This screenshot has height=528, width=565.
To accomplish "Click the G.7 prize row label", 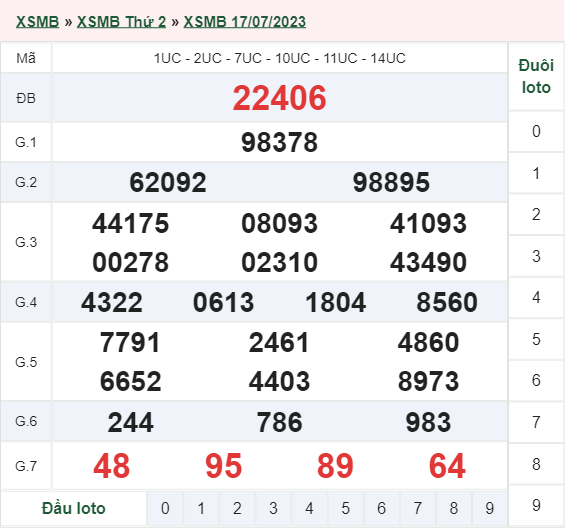I will pyautogui.click(x=26, y=466).
